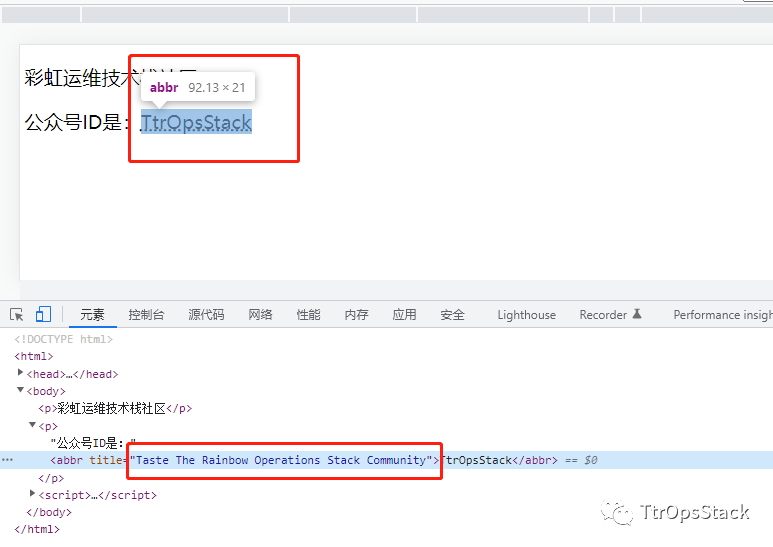Switch to the 源代码 tab
The height and width of the screenshot is (547, 773).
206,314
